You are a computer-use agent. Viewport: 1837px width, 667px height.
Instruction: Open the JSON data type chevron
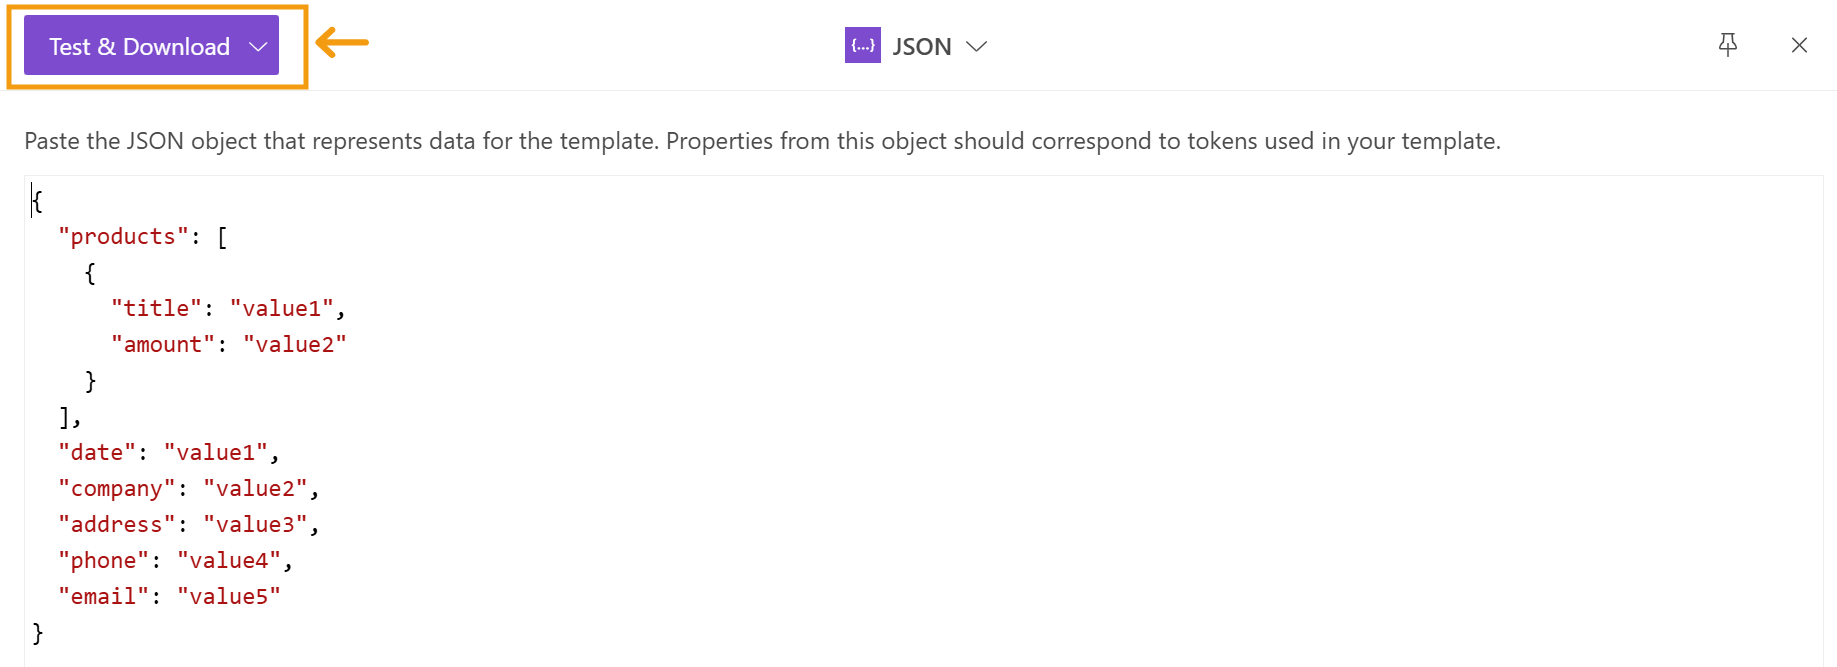(x=977, y=46)
